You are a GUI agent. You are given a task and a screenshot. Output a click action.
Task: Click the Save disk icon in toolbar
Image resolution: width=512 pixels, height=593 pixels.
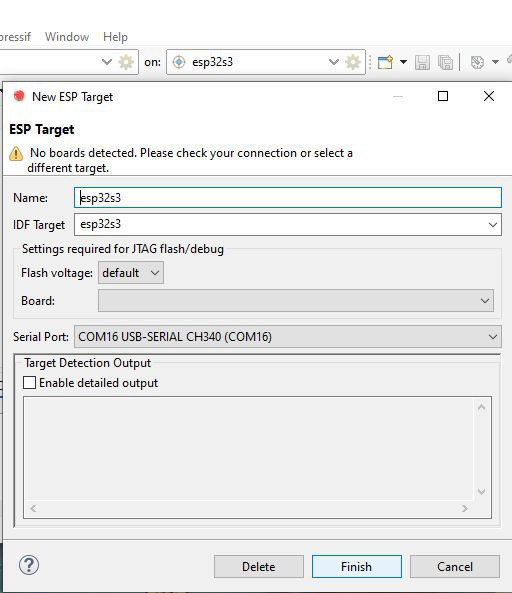click(422, 62)
